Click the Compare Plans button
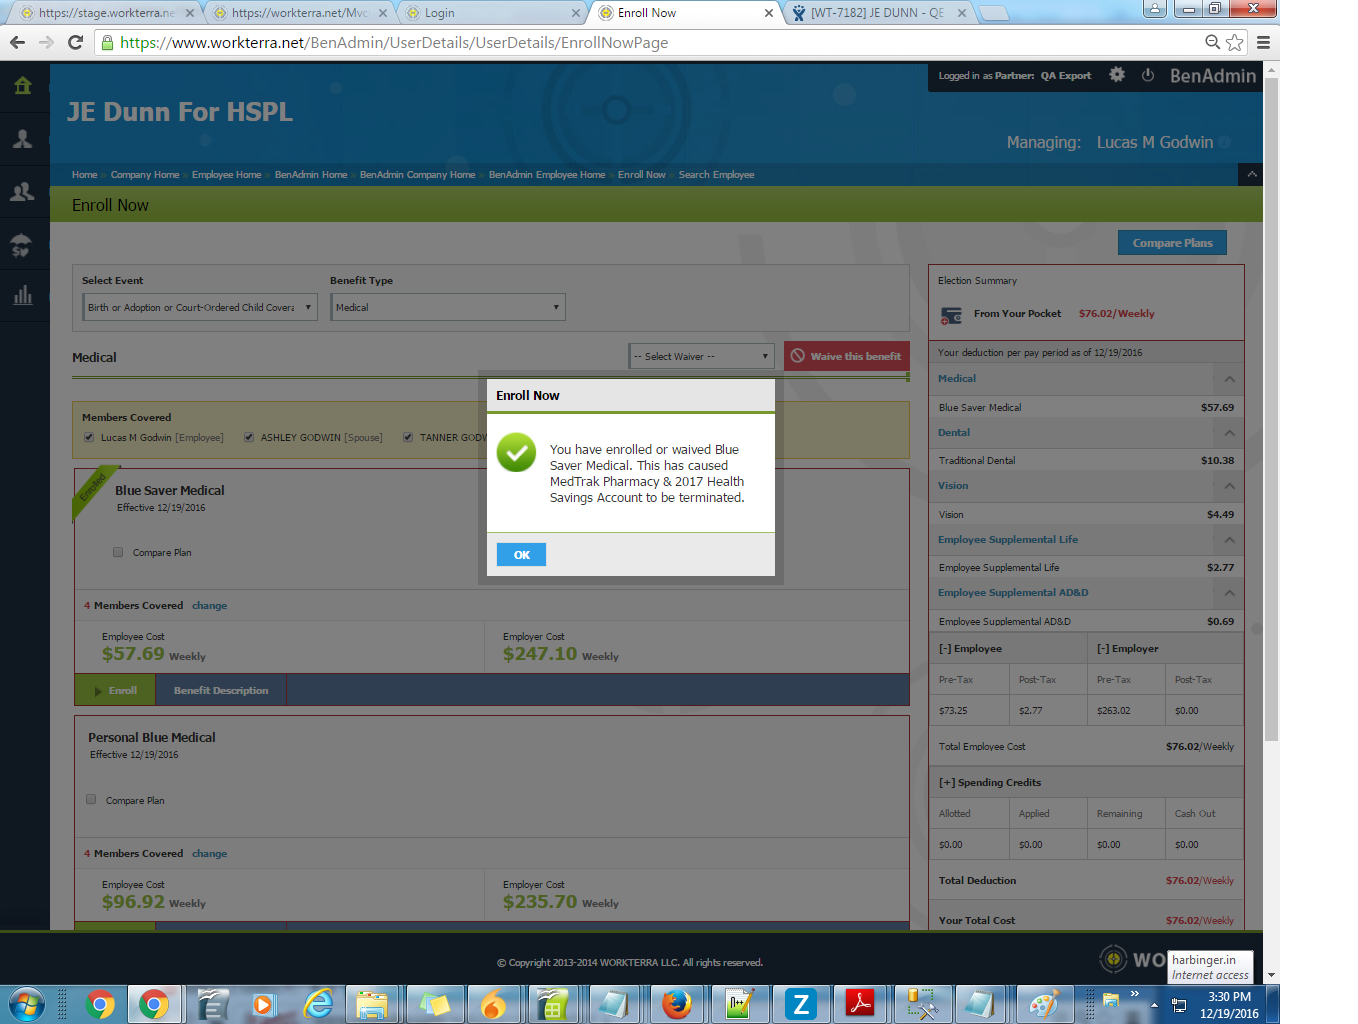Viewport: 1358px width, 1024px height. 1172,243
